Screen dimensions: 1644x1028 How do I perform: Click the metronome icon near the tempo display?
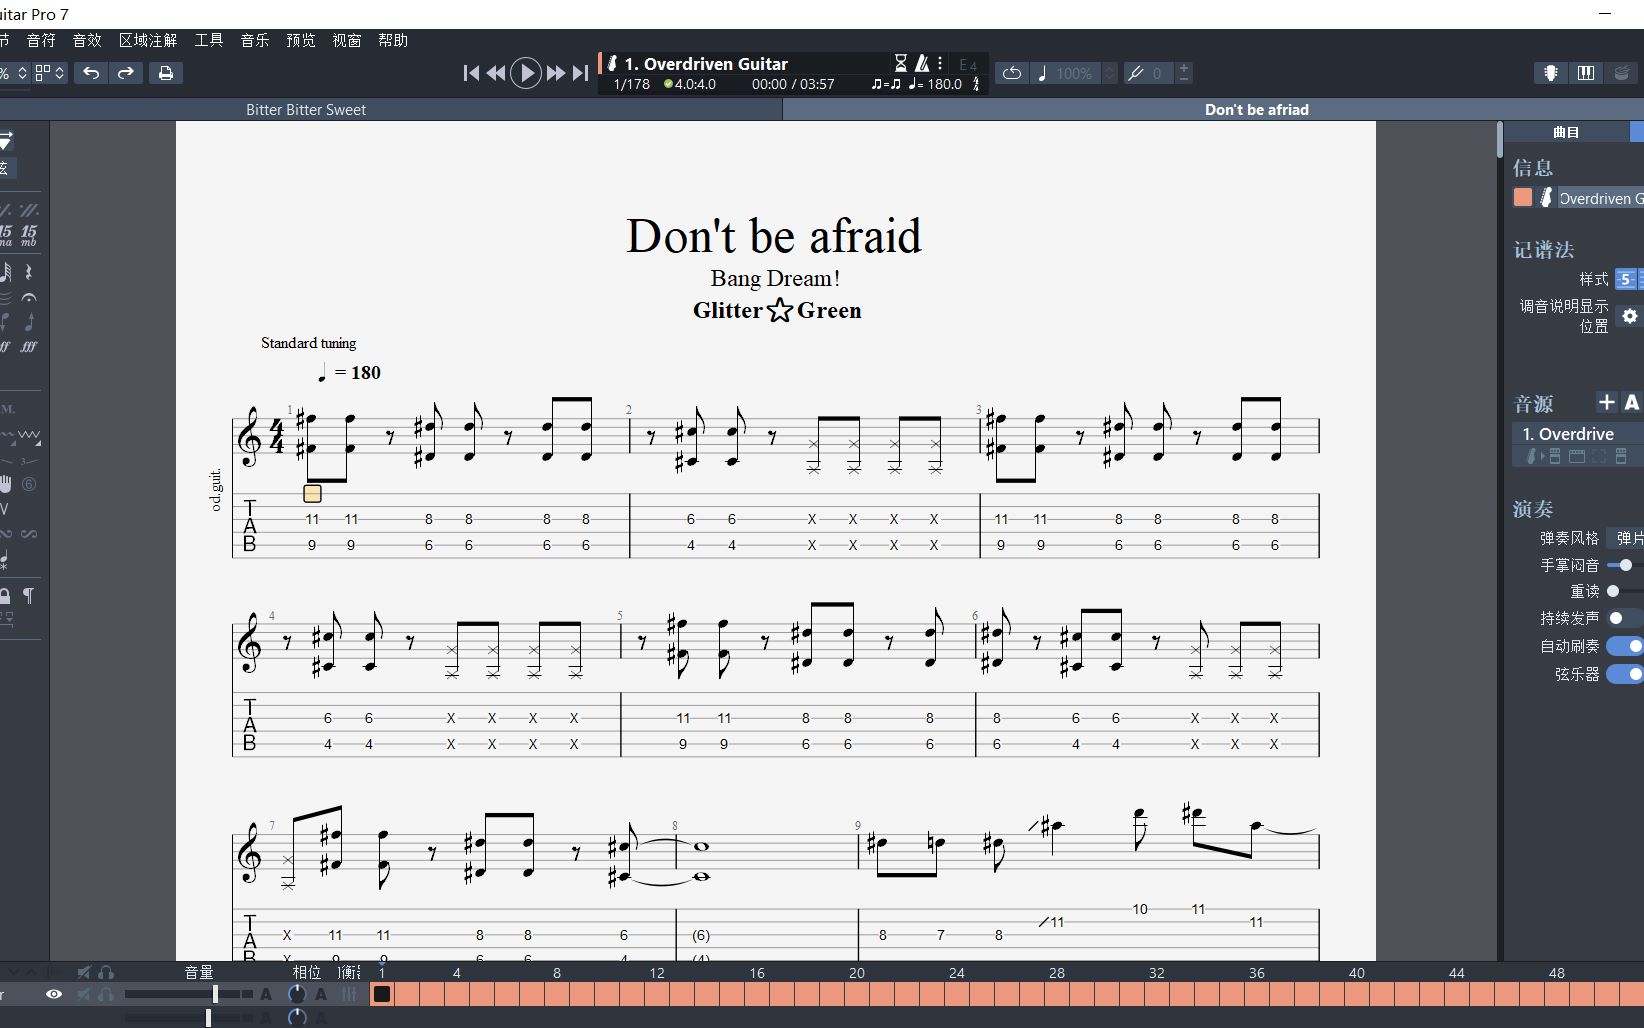921,62
